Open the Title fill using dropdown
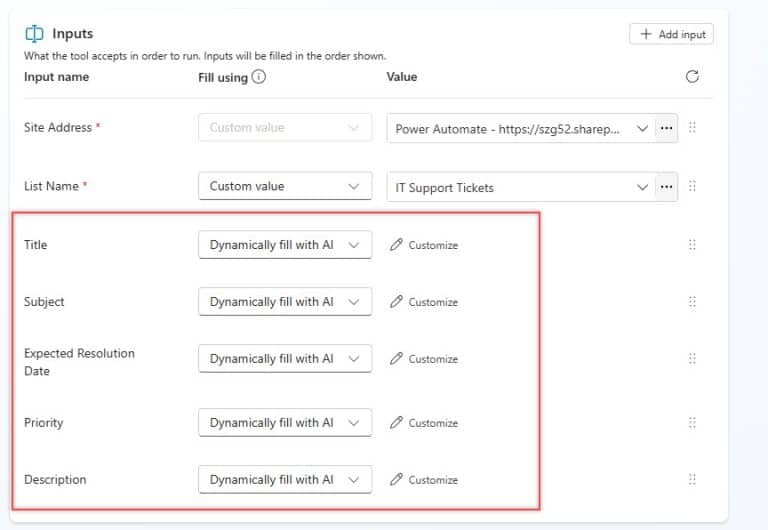The height and width of the screenshot is (530, 768). tap(285, 245)
